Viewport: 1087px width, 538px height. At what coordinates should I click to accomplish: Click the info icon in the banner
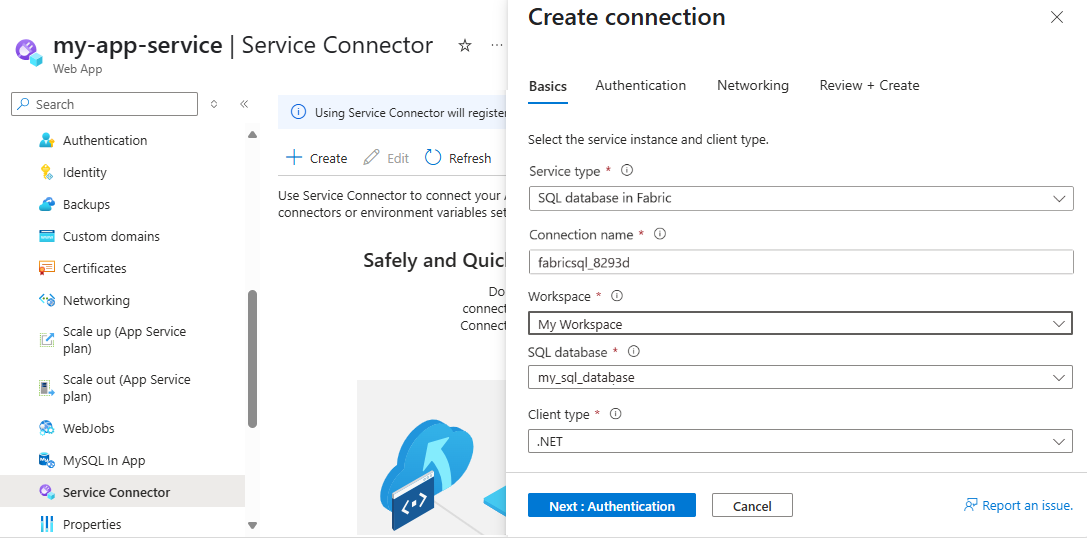(297, 112)
